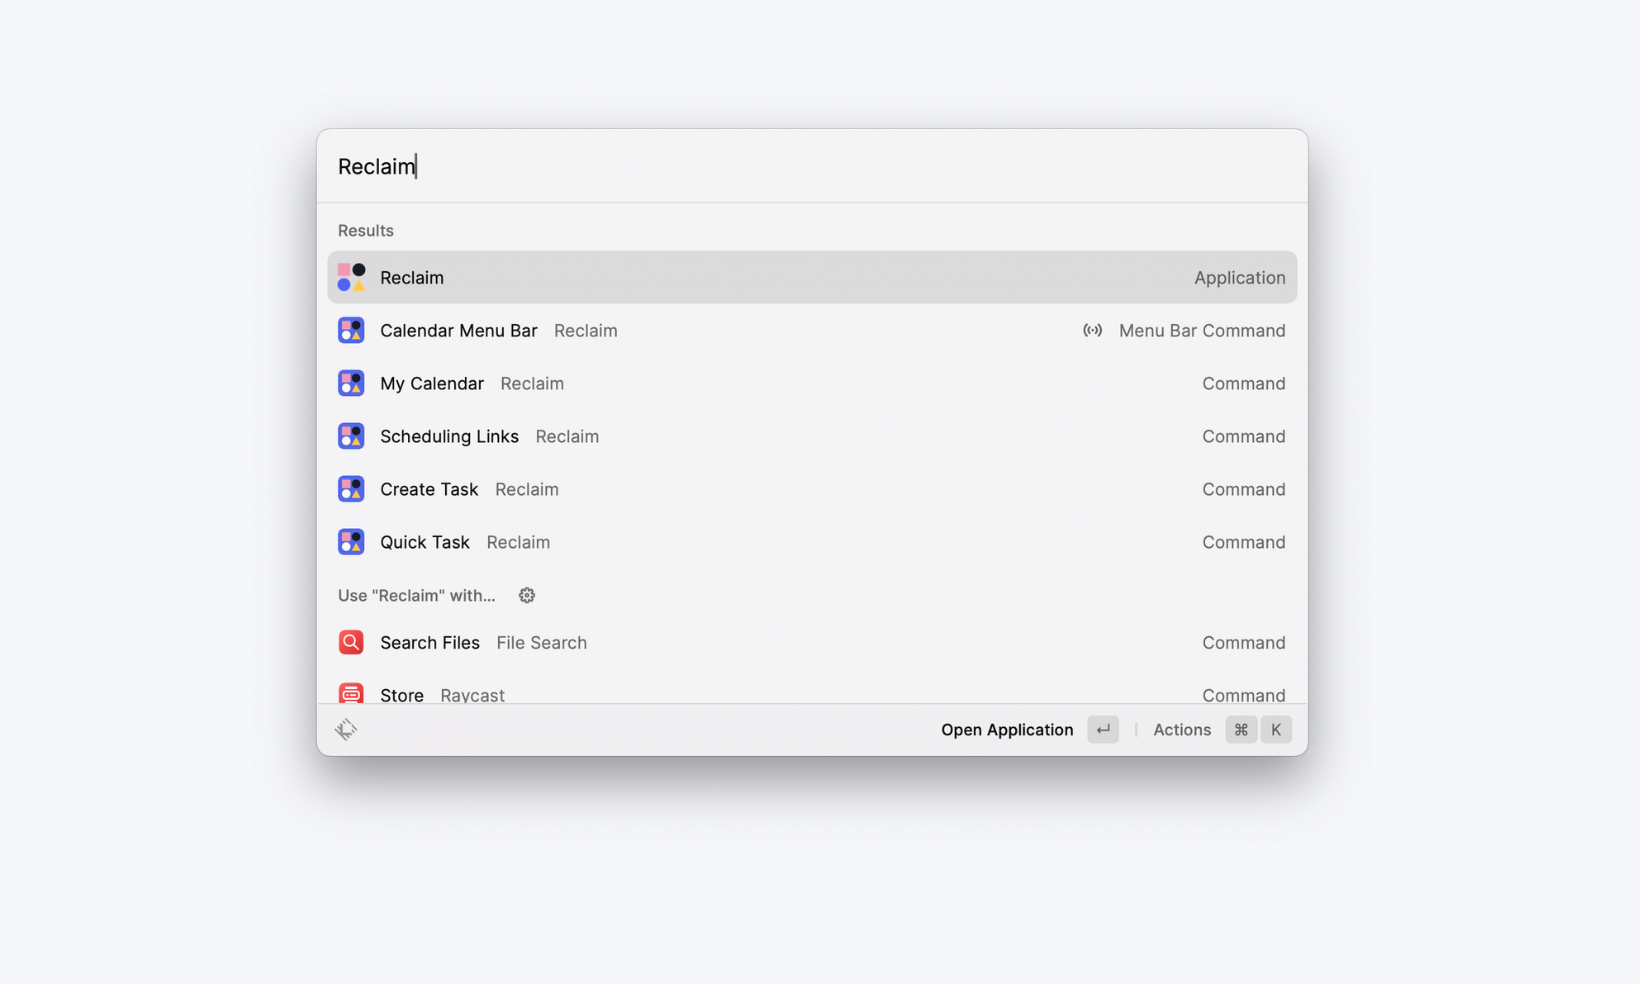Screen dimensions: 1640x984
Task: Click the Application type label
Action: tap(1240, 277)
